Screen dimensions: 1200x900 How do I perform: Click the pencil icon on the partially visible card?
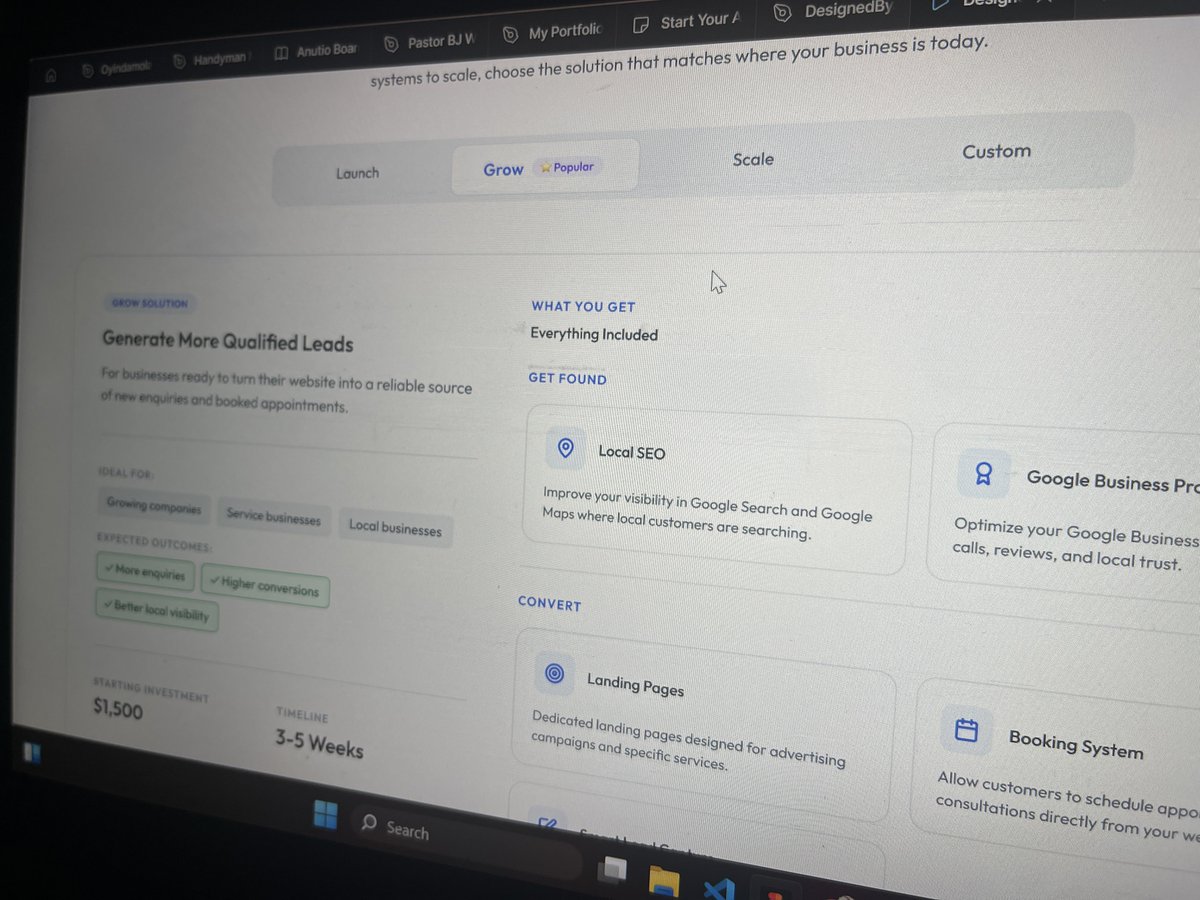tap(547, 824)
